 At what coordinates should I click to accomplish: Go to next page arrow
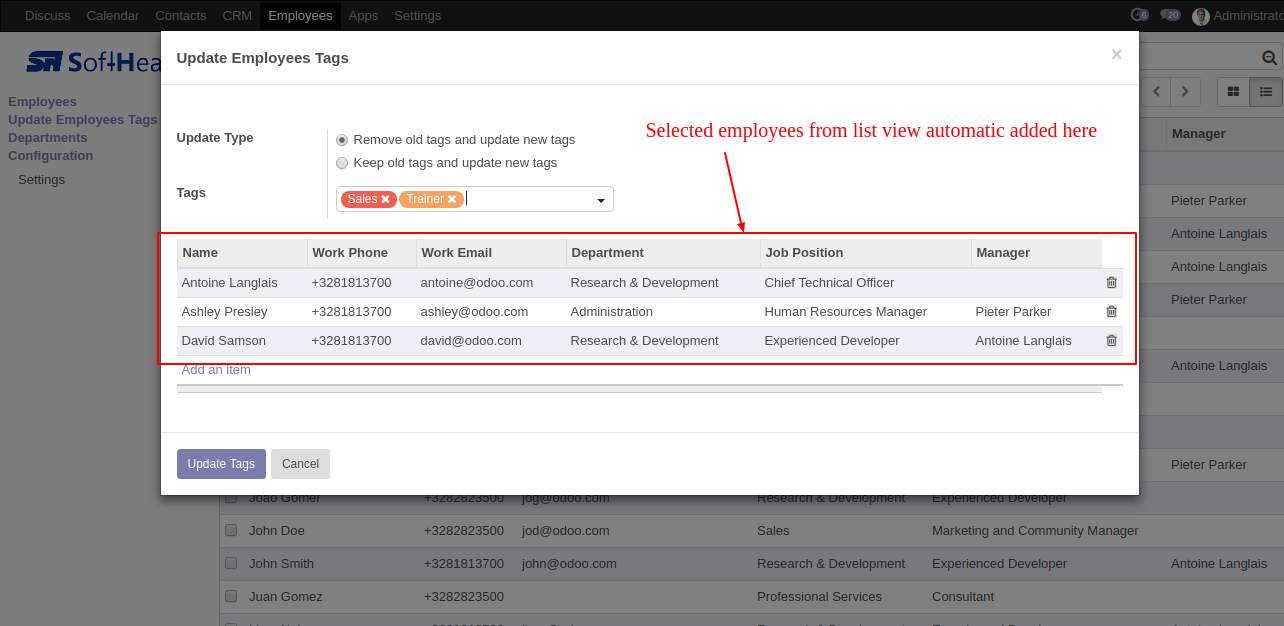click(x=1186, y=91)
